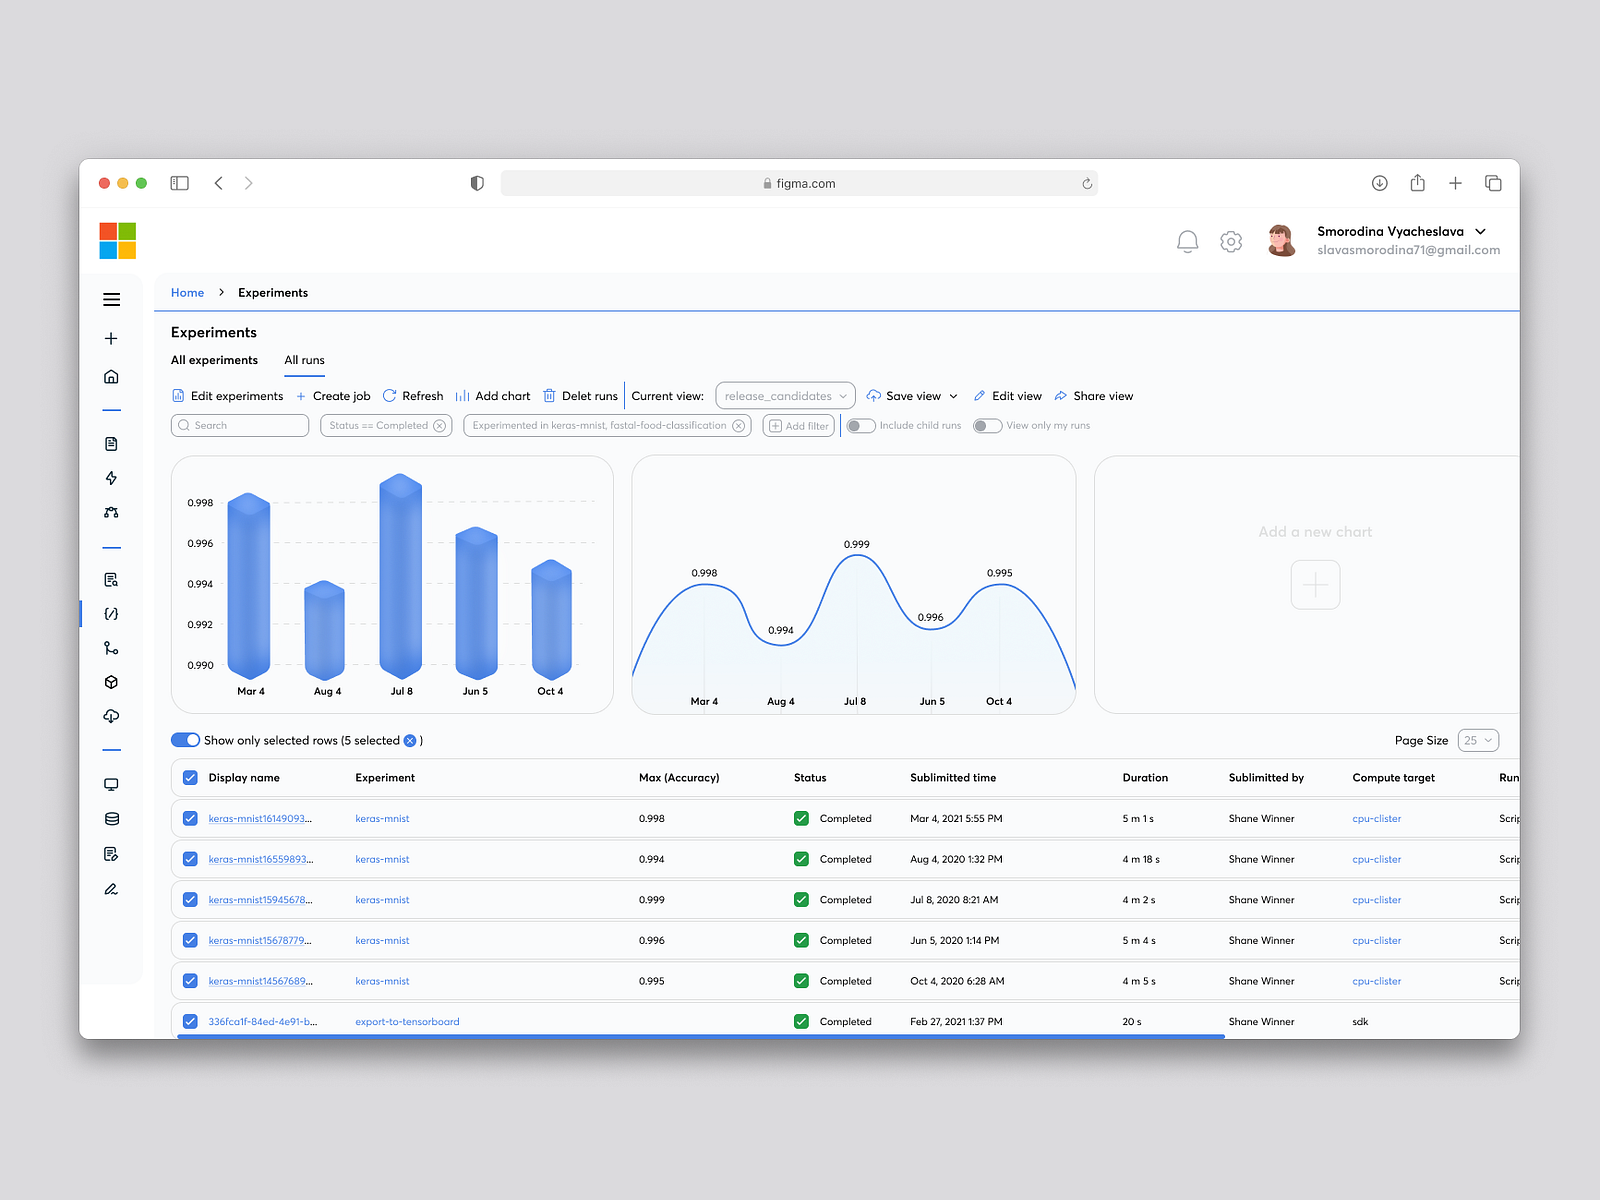Disable Show only selected rows toggle
This screenshot has width=1600, height=1200.
click(x=186, y=740)
